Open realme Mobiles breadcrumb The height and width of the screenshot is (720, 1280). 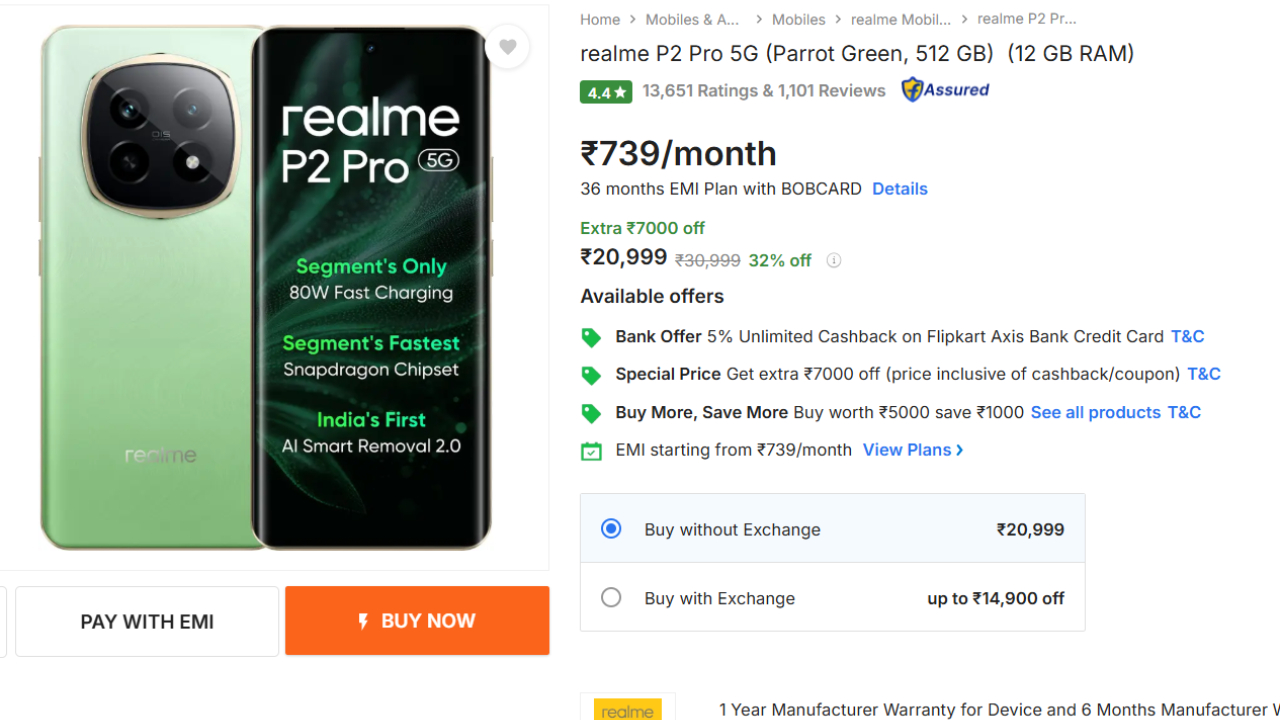pyautogui.click(x=900, y=20)
